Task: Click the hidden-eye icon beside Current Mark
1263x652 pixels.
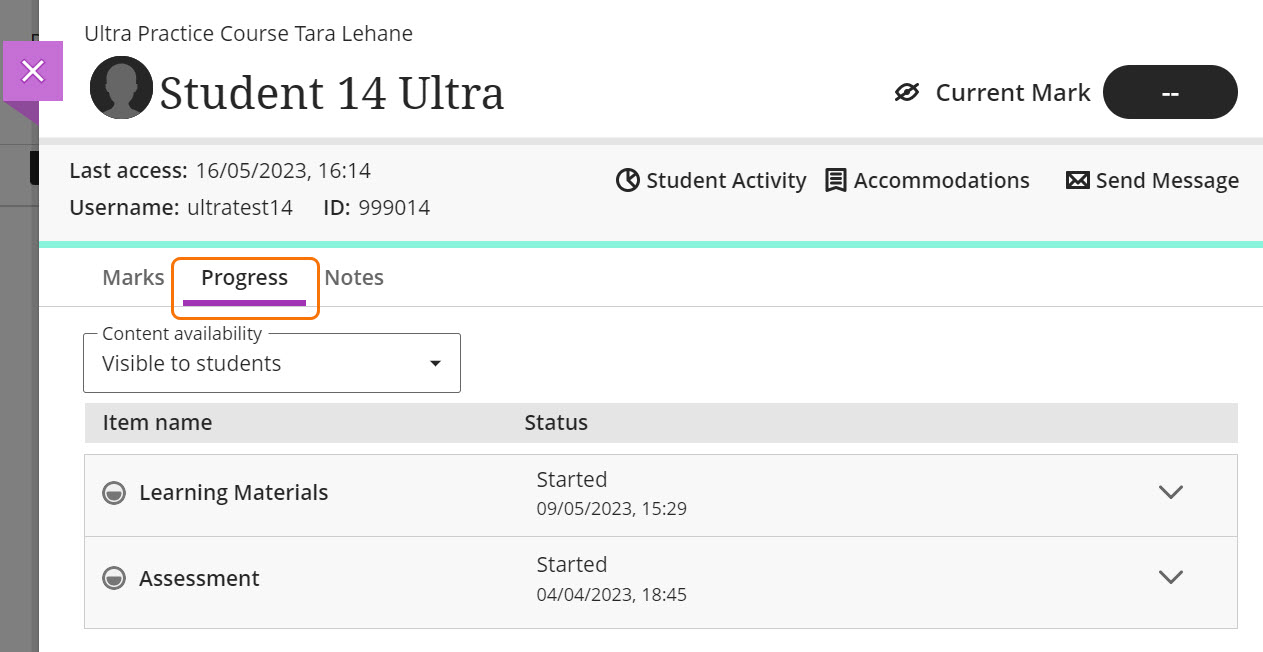Action: click(x=906, y=93)
